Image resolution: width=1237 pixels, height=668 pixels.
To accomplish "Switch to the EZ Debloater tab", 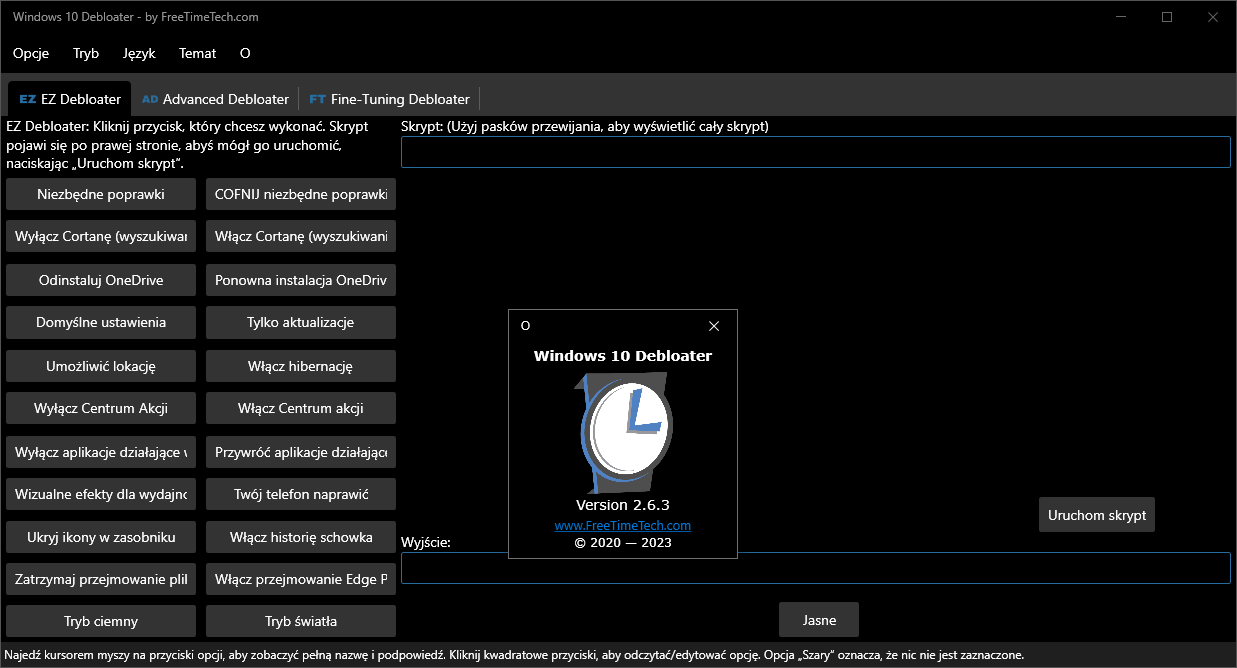I will 70,99.
